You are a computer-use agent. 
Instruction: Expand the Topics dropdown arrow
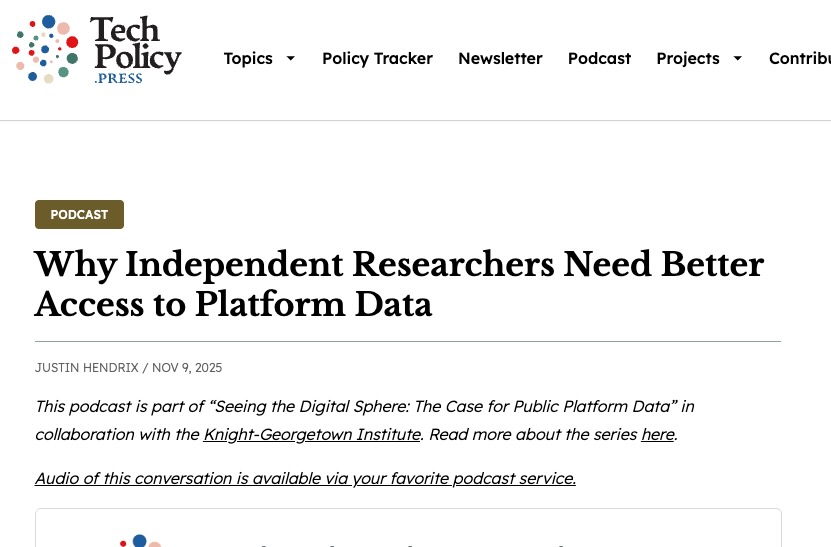point(291,58)
